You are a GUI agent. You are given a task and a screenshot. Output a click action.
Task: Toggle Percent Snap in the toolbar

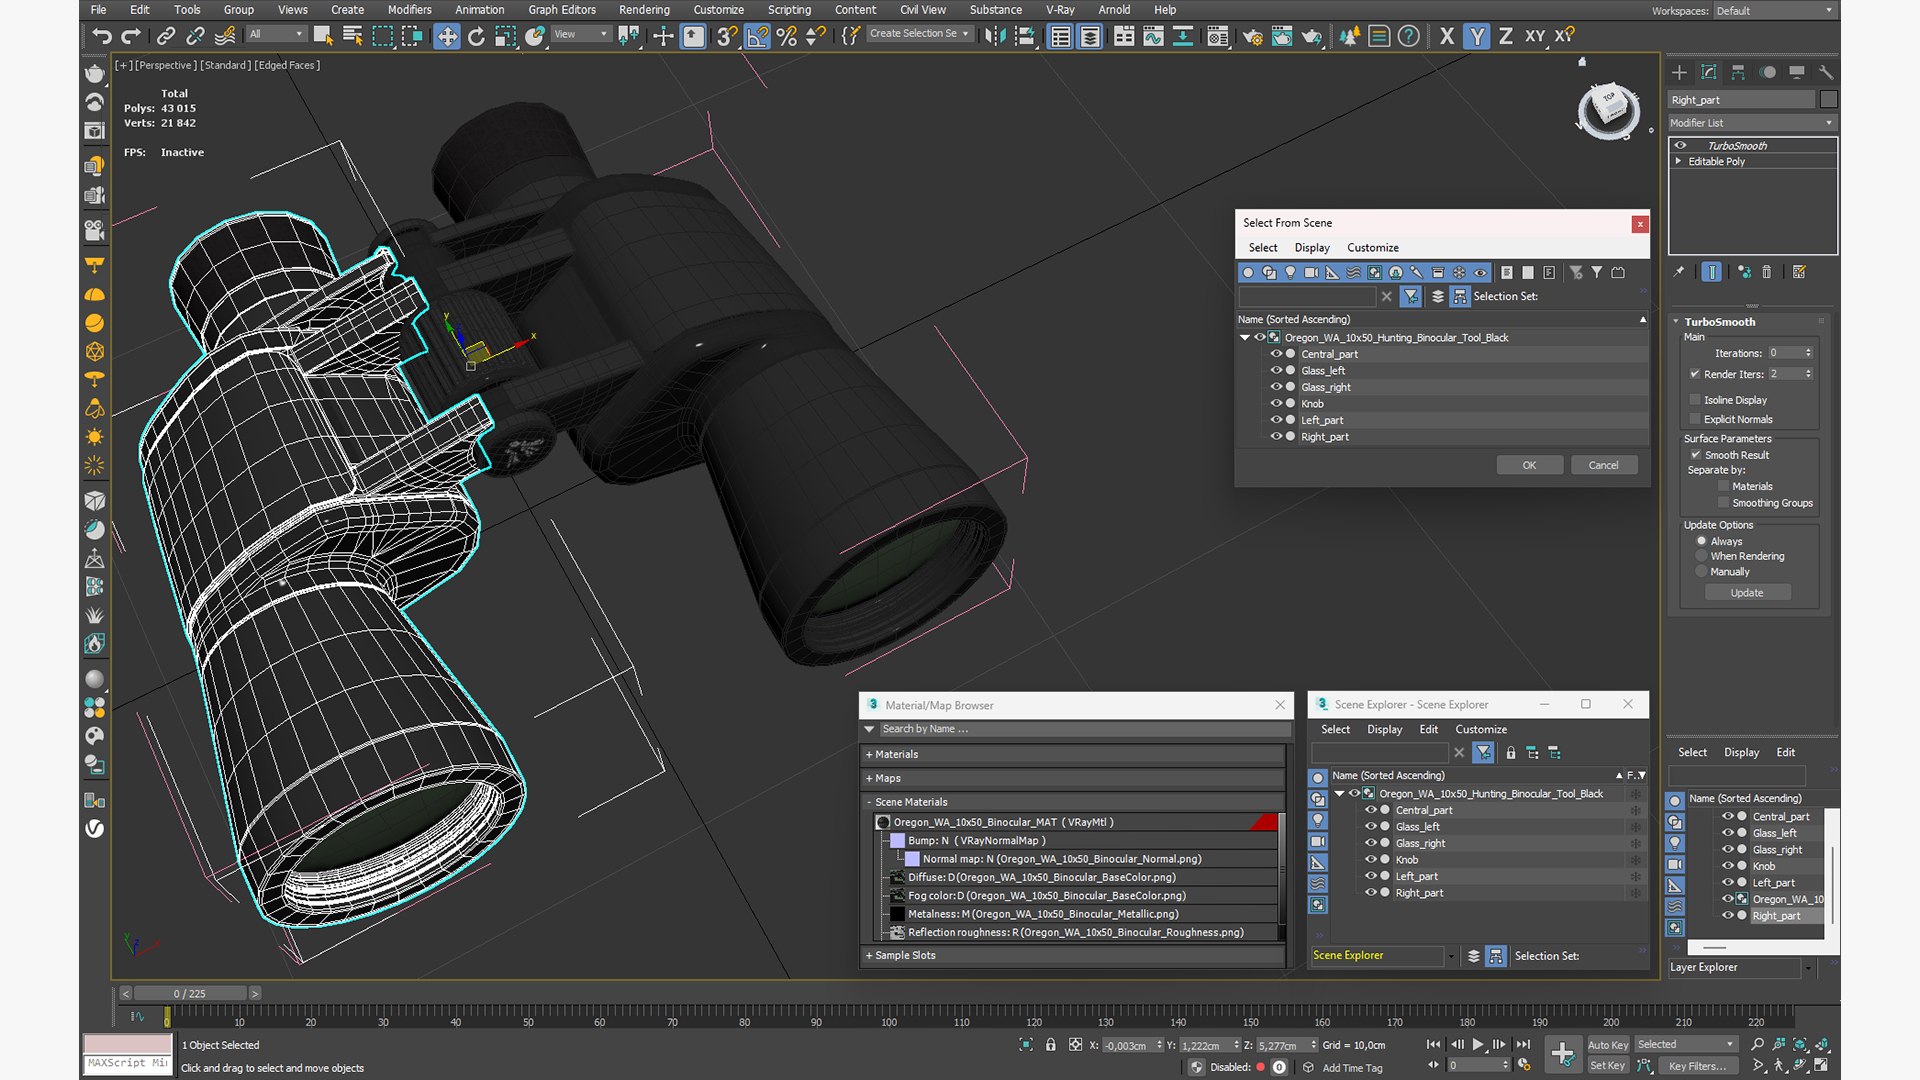[787, 37]
